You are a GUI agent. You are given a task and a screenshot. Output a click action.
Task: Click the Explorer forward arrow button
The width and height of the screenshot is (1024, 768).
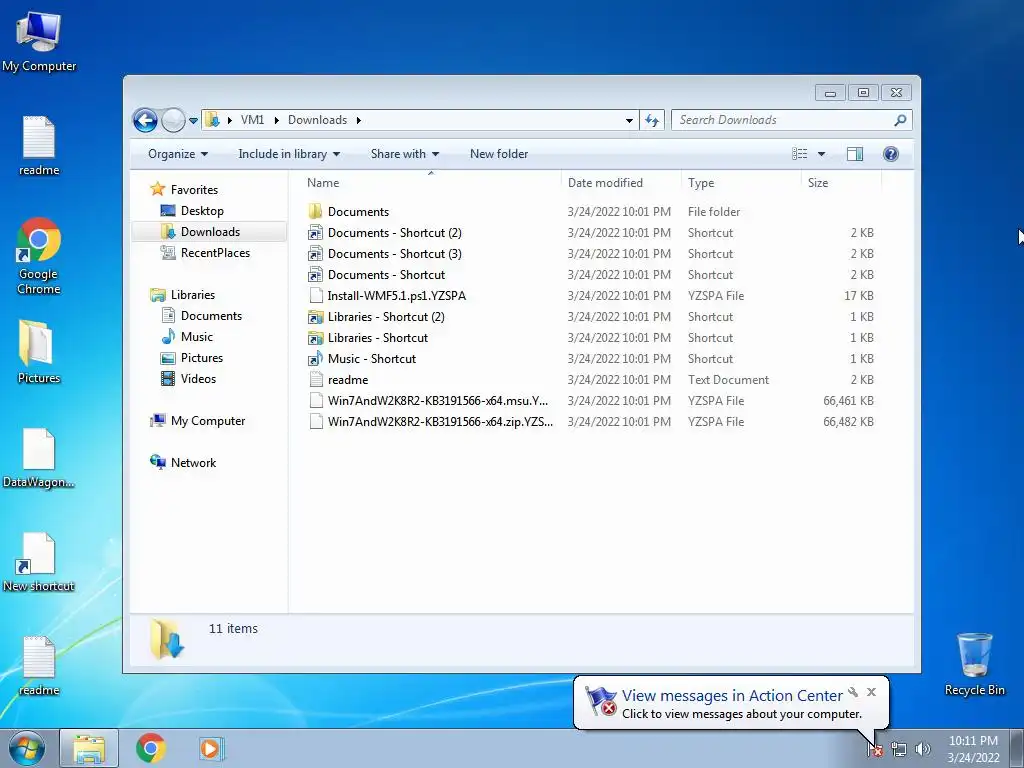tap(173, 120)
